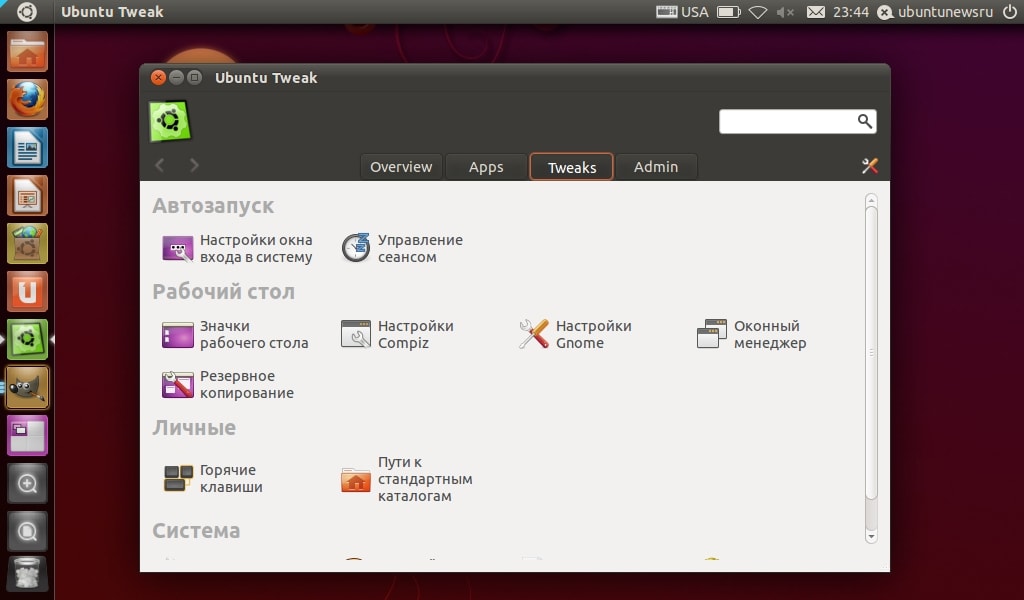Open the network Wi-Fi indicator
The image size is (1024, 600).
point(758,12)
